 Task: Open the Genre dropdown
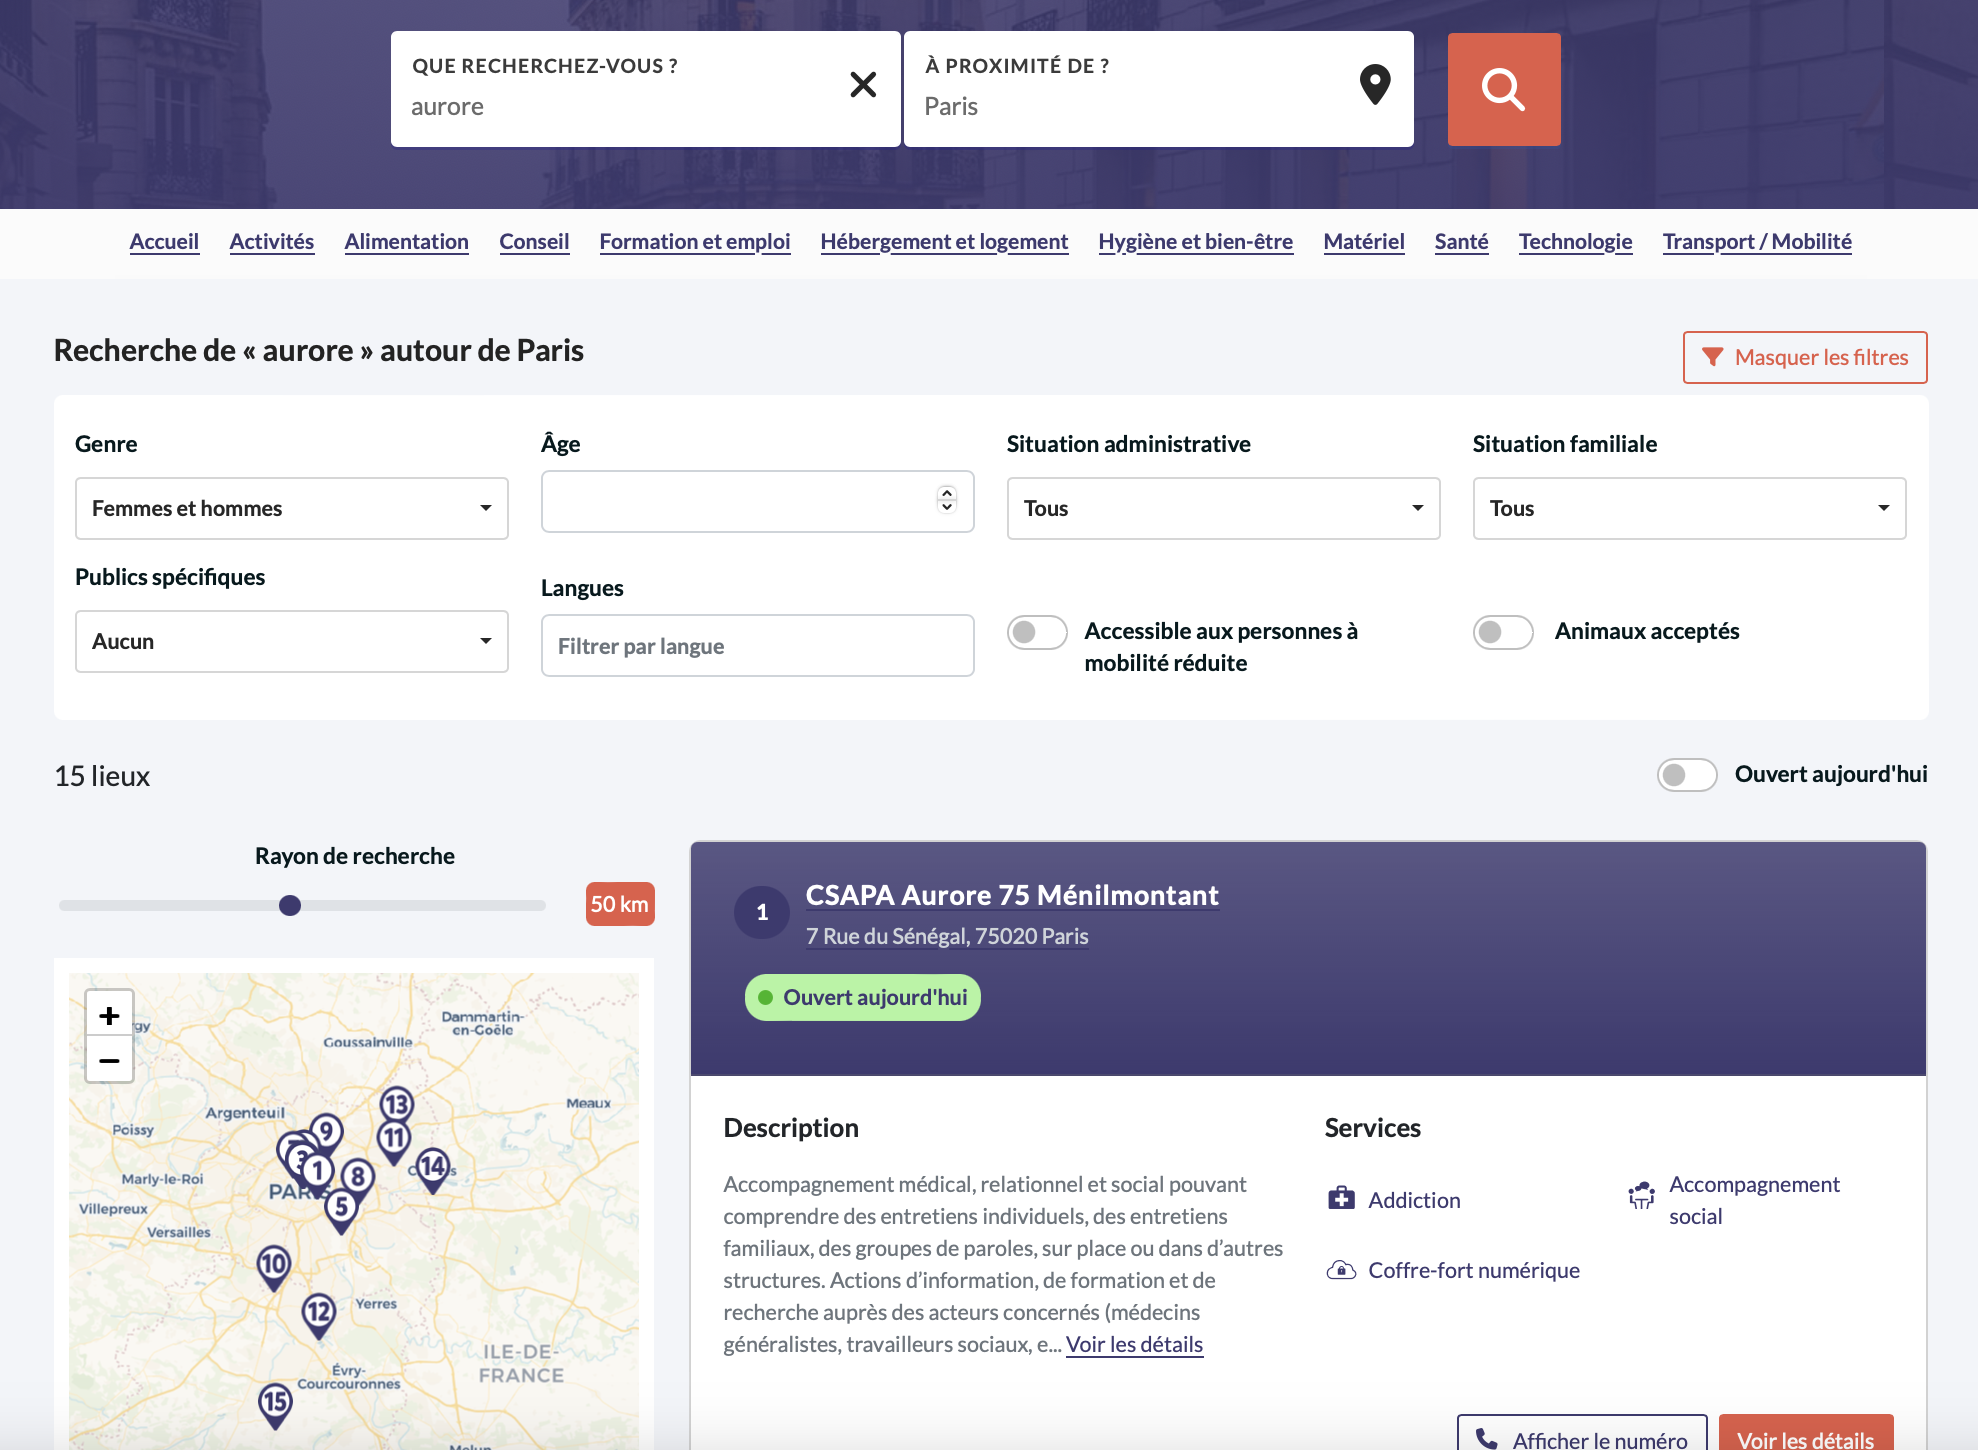coord(291,508)
